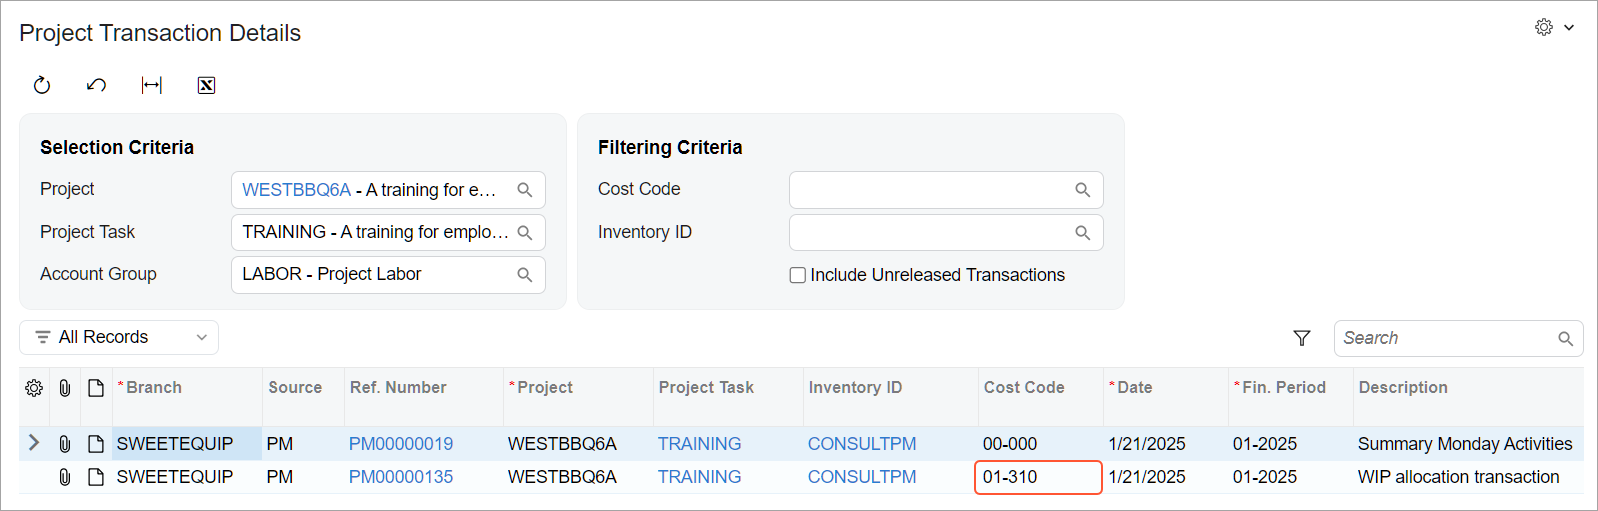Sort by the Ref. Number column header
The width and height of the screenshot is (1598, 511).
pos(398,388)
